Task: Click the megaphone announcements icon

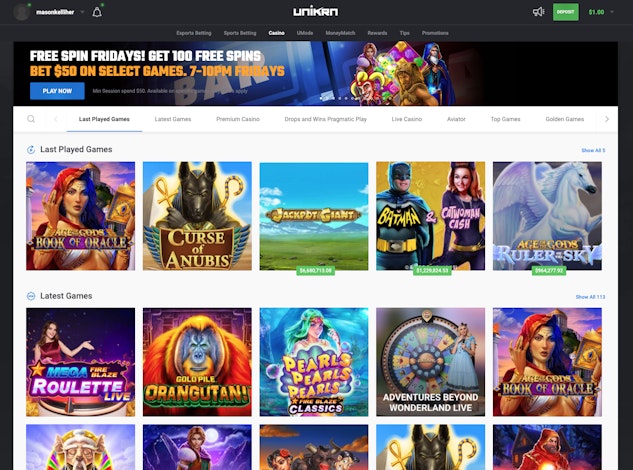Action: point(538,12)
